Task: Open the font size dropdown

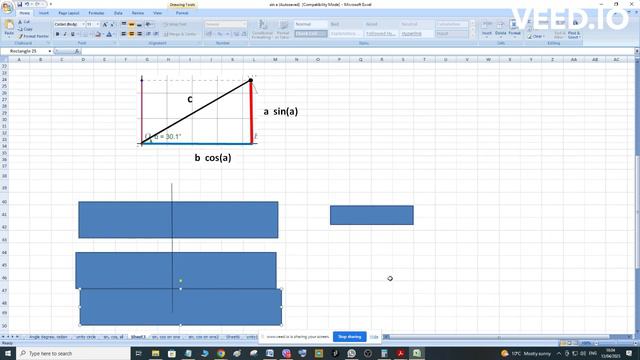Action: click(98, 24)
